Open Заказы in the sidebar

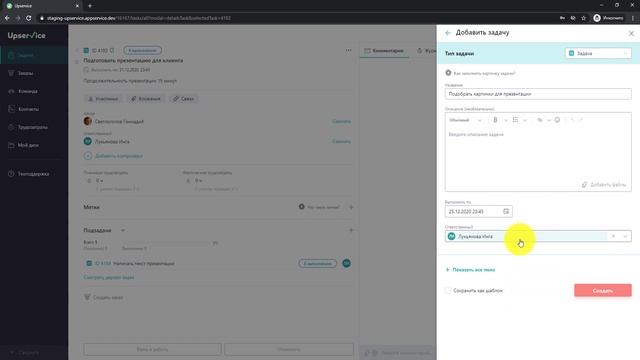coord(34,73)
